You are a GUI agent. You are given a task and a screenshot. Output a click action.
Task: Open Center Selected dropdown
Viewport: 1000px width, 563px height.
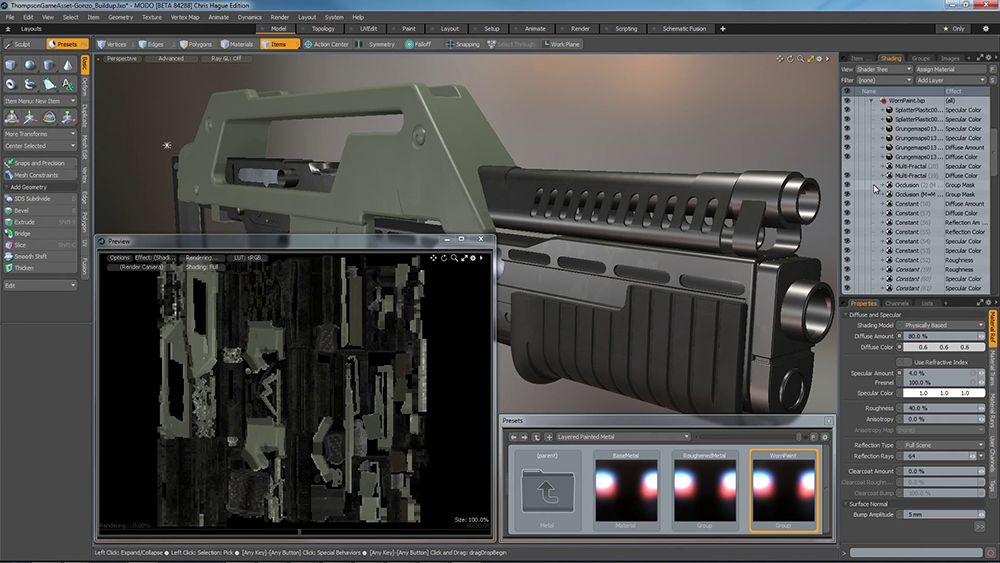click(40, 146)
